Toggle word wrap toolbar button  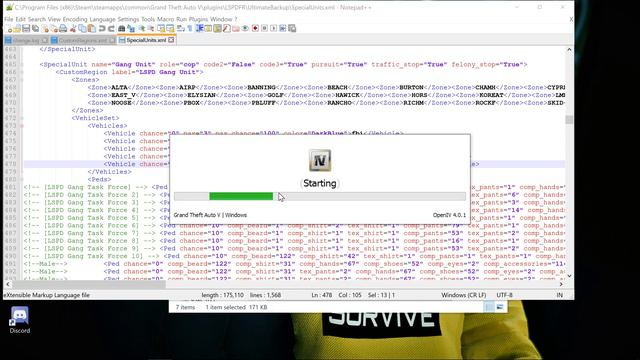[x=180, y=29]
